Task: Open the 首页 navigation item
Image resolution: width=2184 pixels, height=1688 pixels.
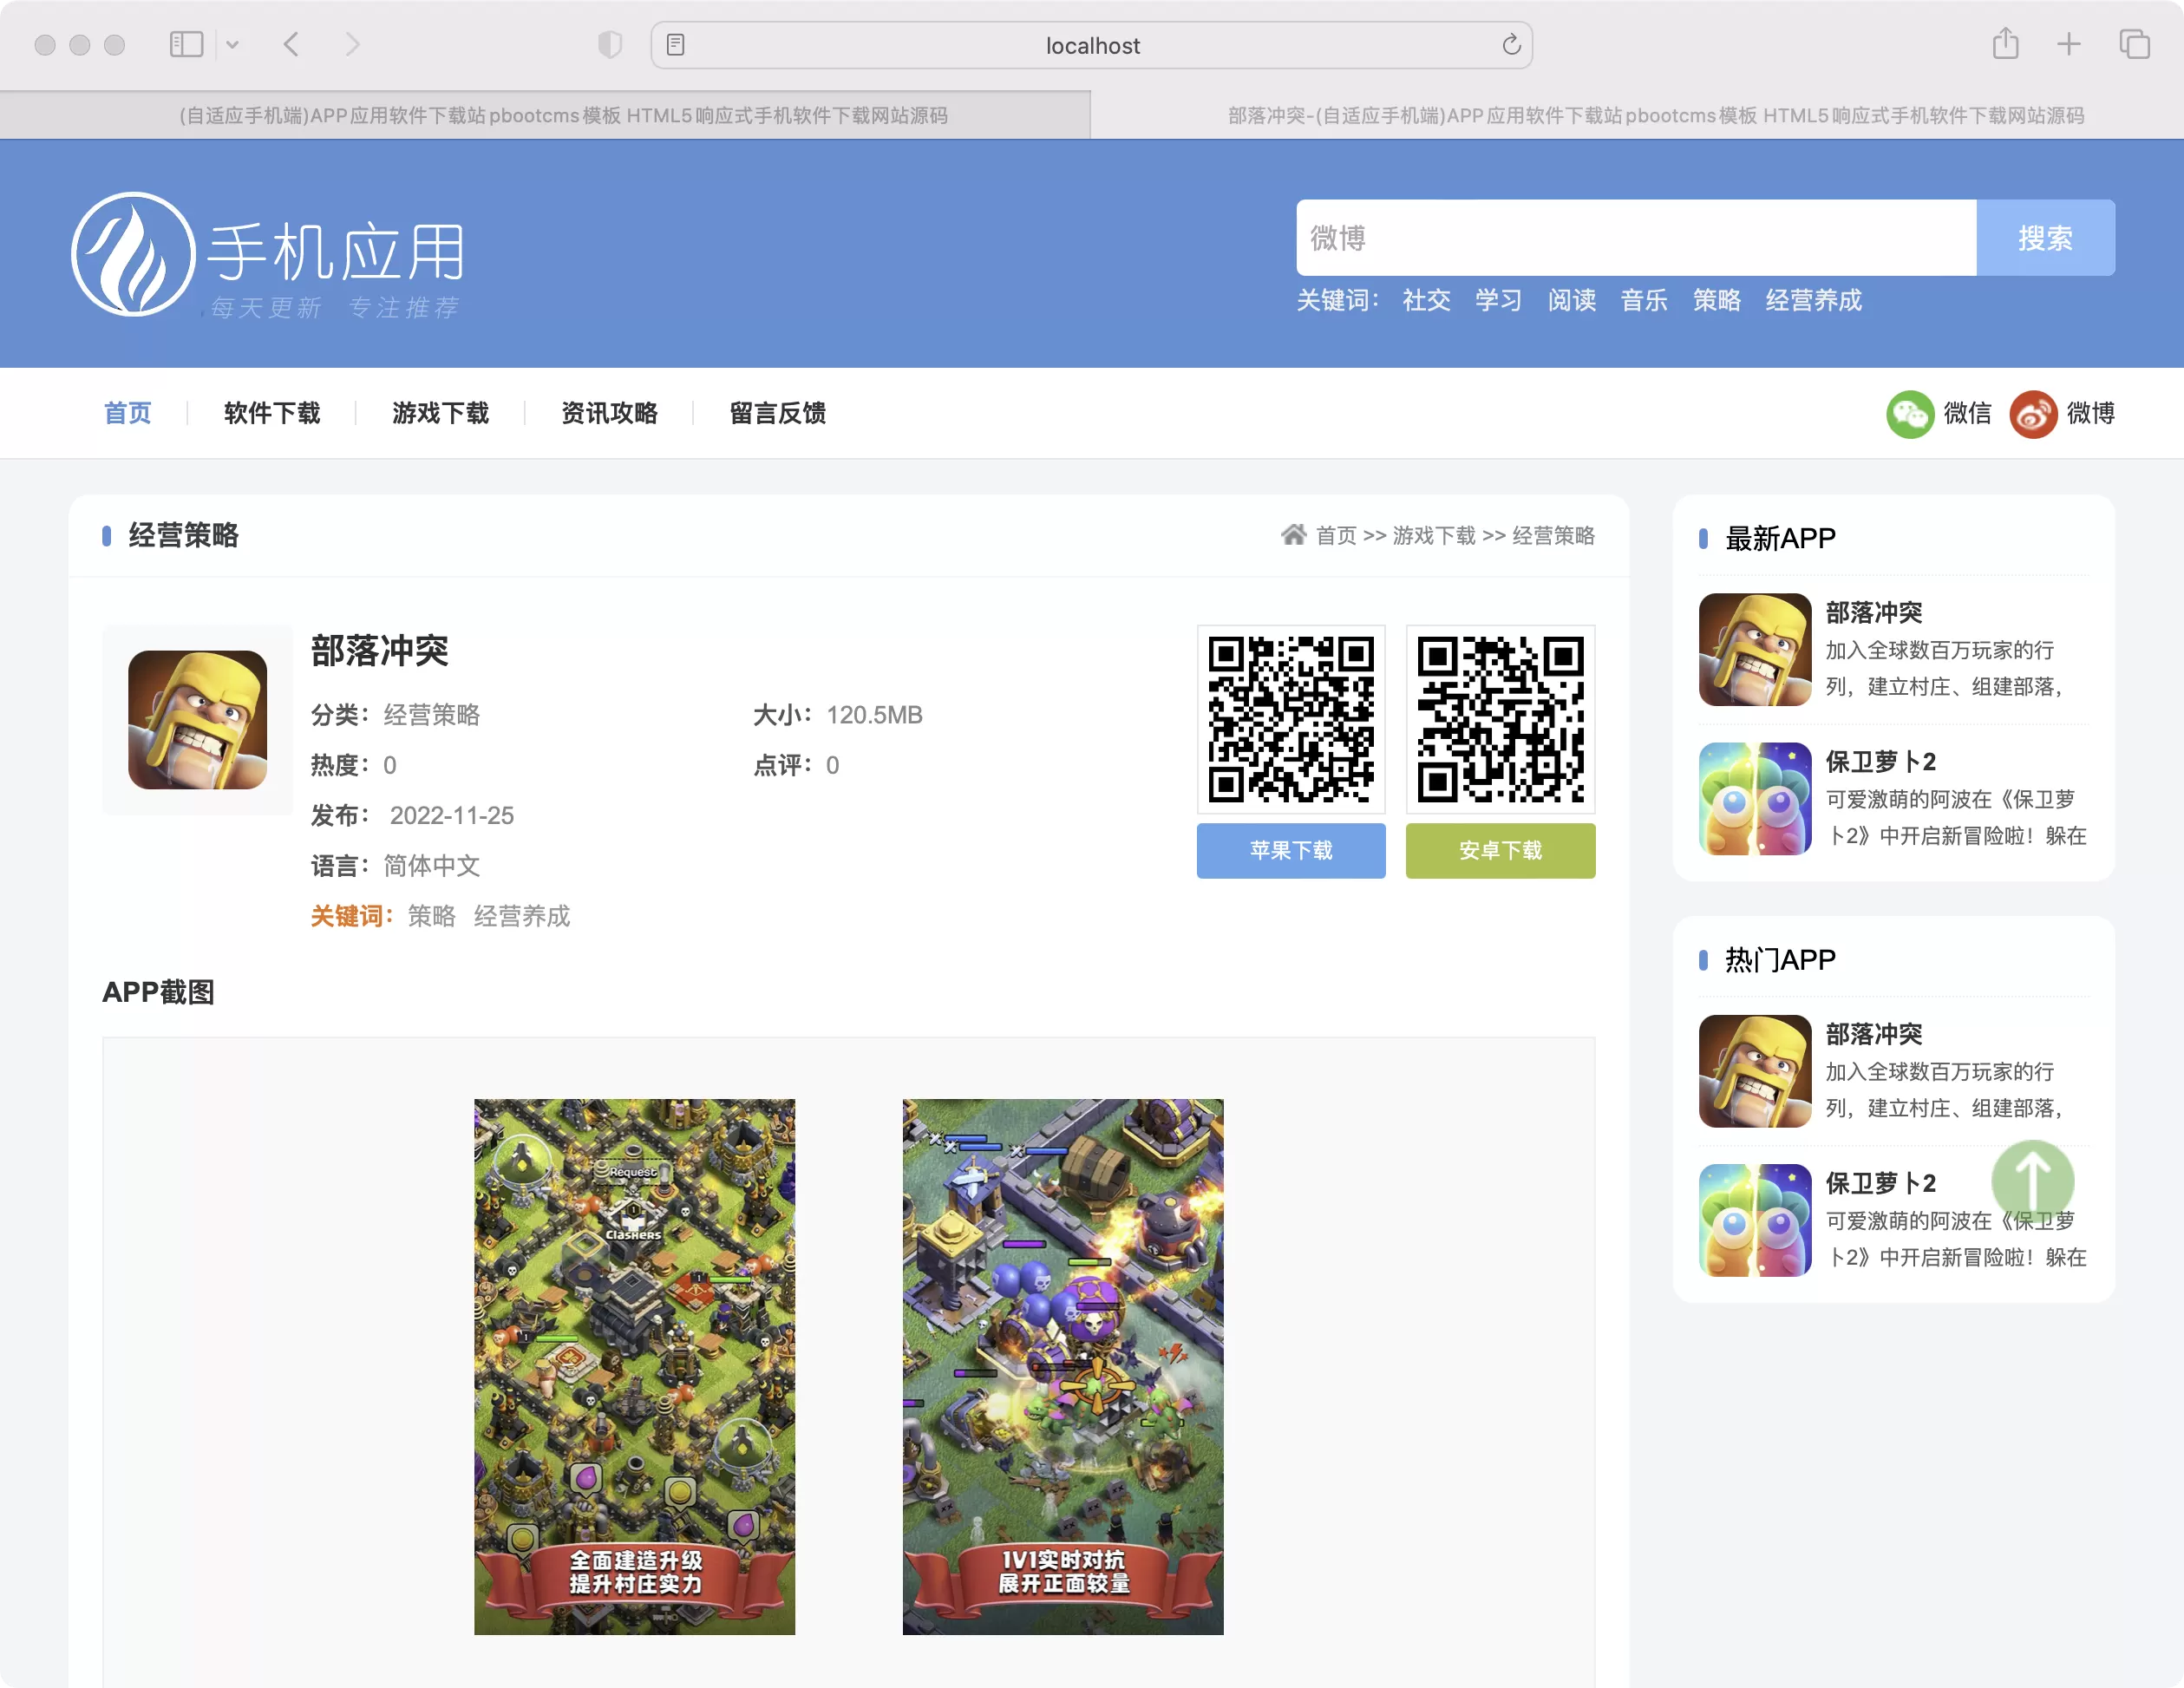Action: tap(127, 413)
